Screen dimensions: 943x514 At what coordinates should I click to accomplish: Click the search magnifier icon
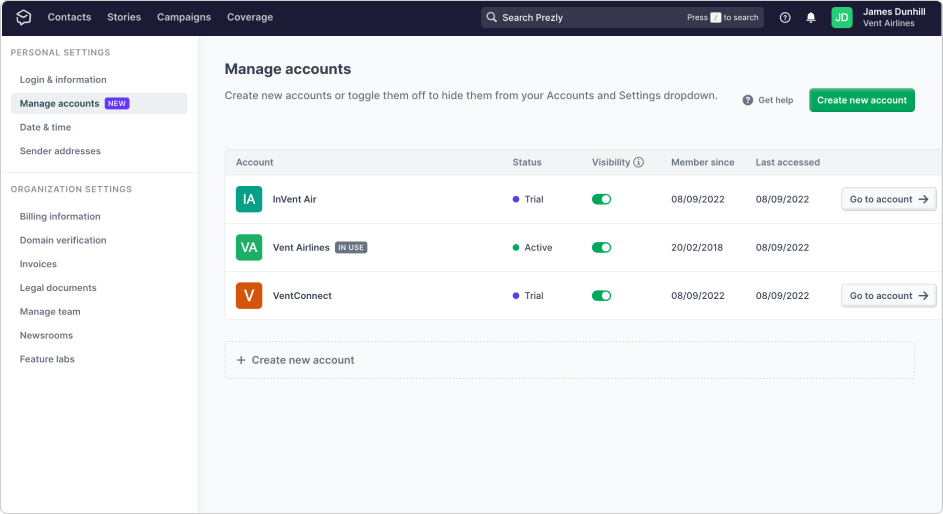click(491, 17)
